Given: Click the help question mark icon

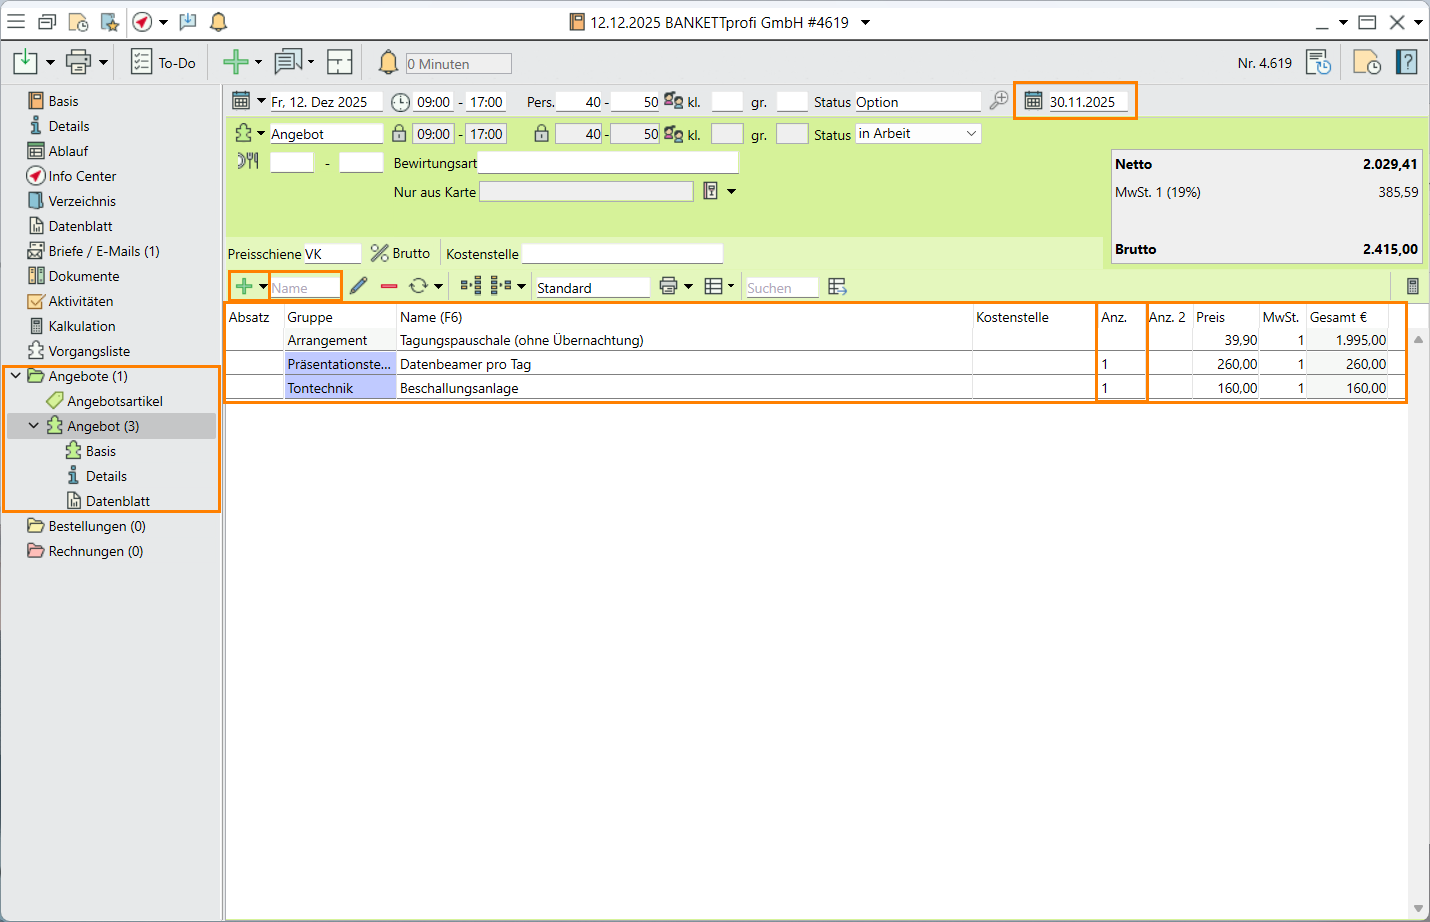Looking at the screenshot, I should (x=1407, y=62).
